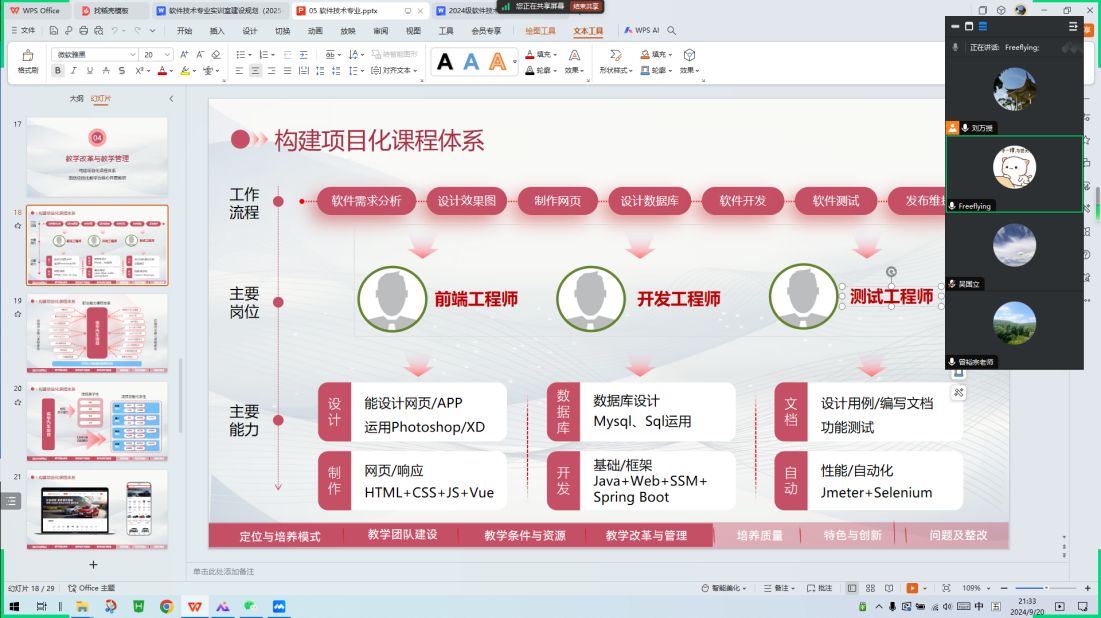Click the black text style preset A
Image resolution: width=1101 pixels, height=618 pixels.
[x=444, y=62]
